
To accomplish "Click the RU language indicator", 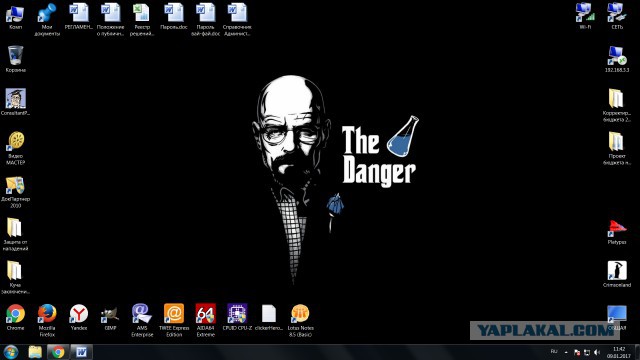I will pyautogui.click(x=554, y=351).
